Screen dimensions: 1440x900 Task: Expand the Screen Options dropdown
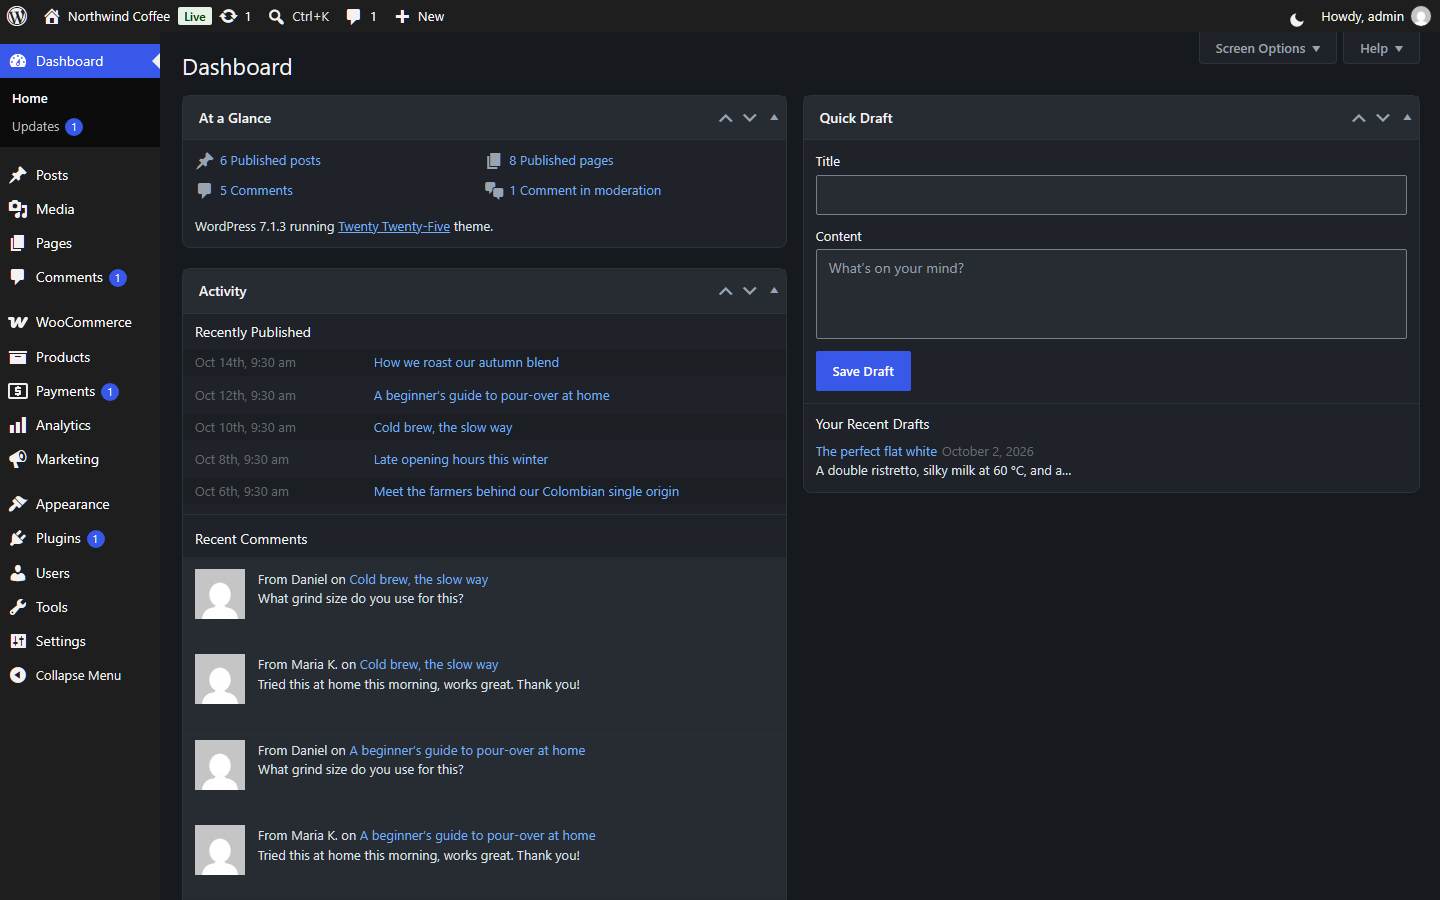point(1267,48)
